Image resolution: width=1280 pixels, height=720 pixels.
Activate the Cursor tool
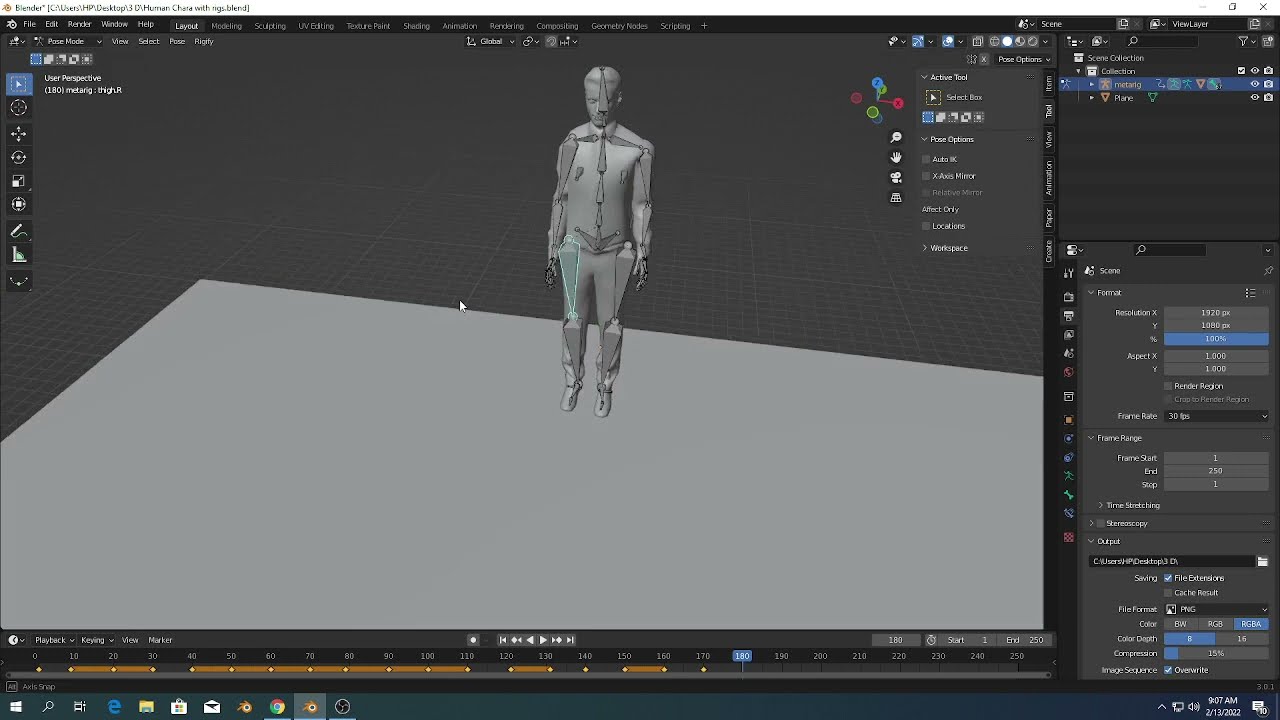coord(18,108)
